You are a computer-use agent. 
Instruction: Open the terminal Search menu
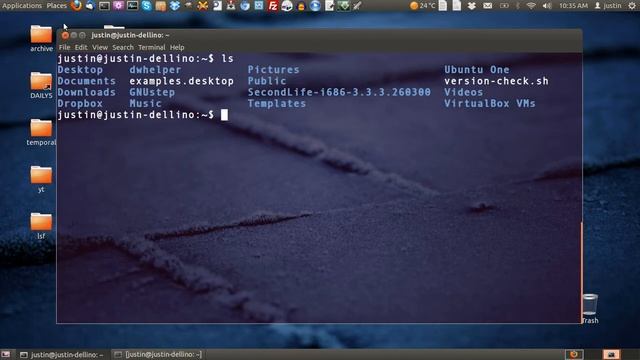point(123,47)
